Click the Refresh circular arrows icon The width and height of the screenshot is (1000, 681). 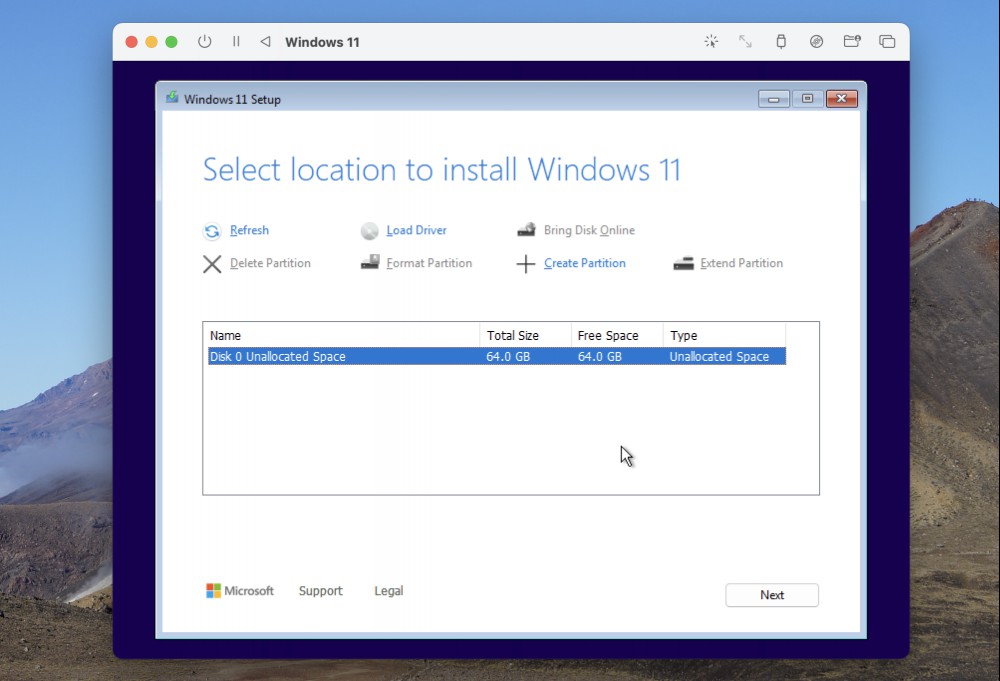tap(212, 231)
